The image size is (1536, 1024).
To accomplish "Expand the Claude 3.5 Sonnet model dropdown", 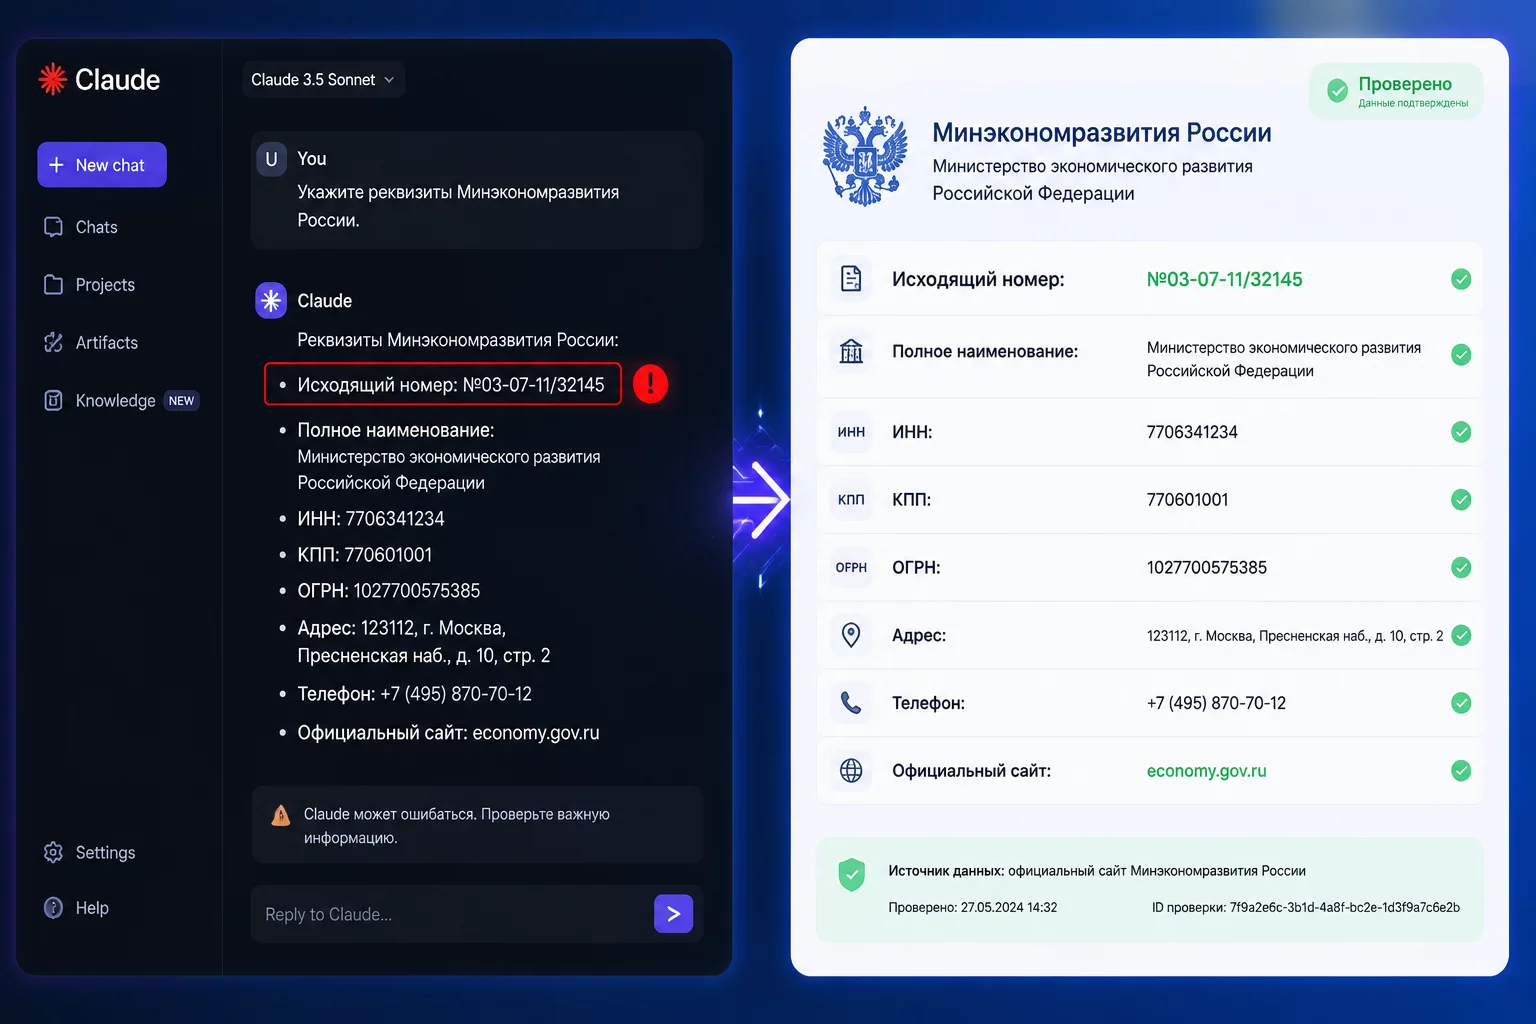I will pos(323,80).
